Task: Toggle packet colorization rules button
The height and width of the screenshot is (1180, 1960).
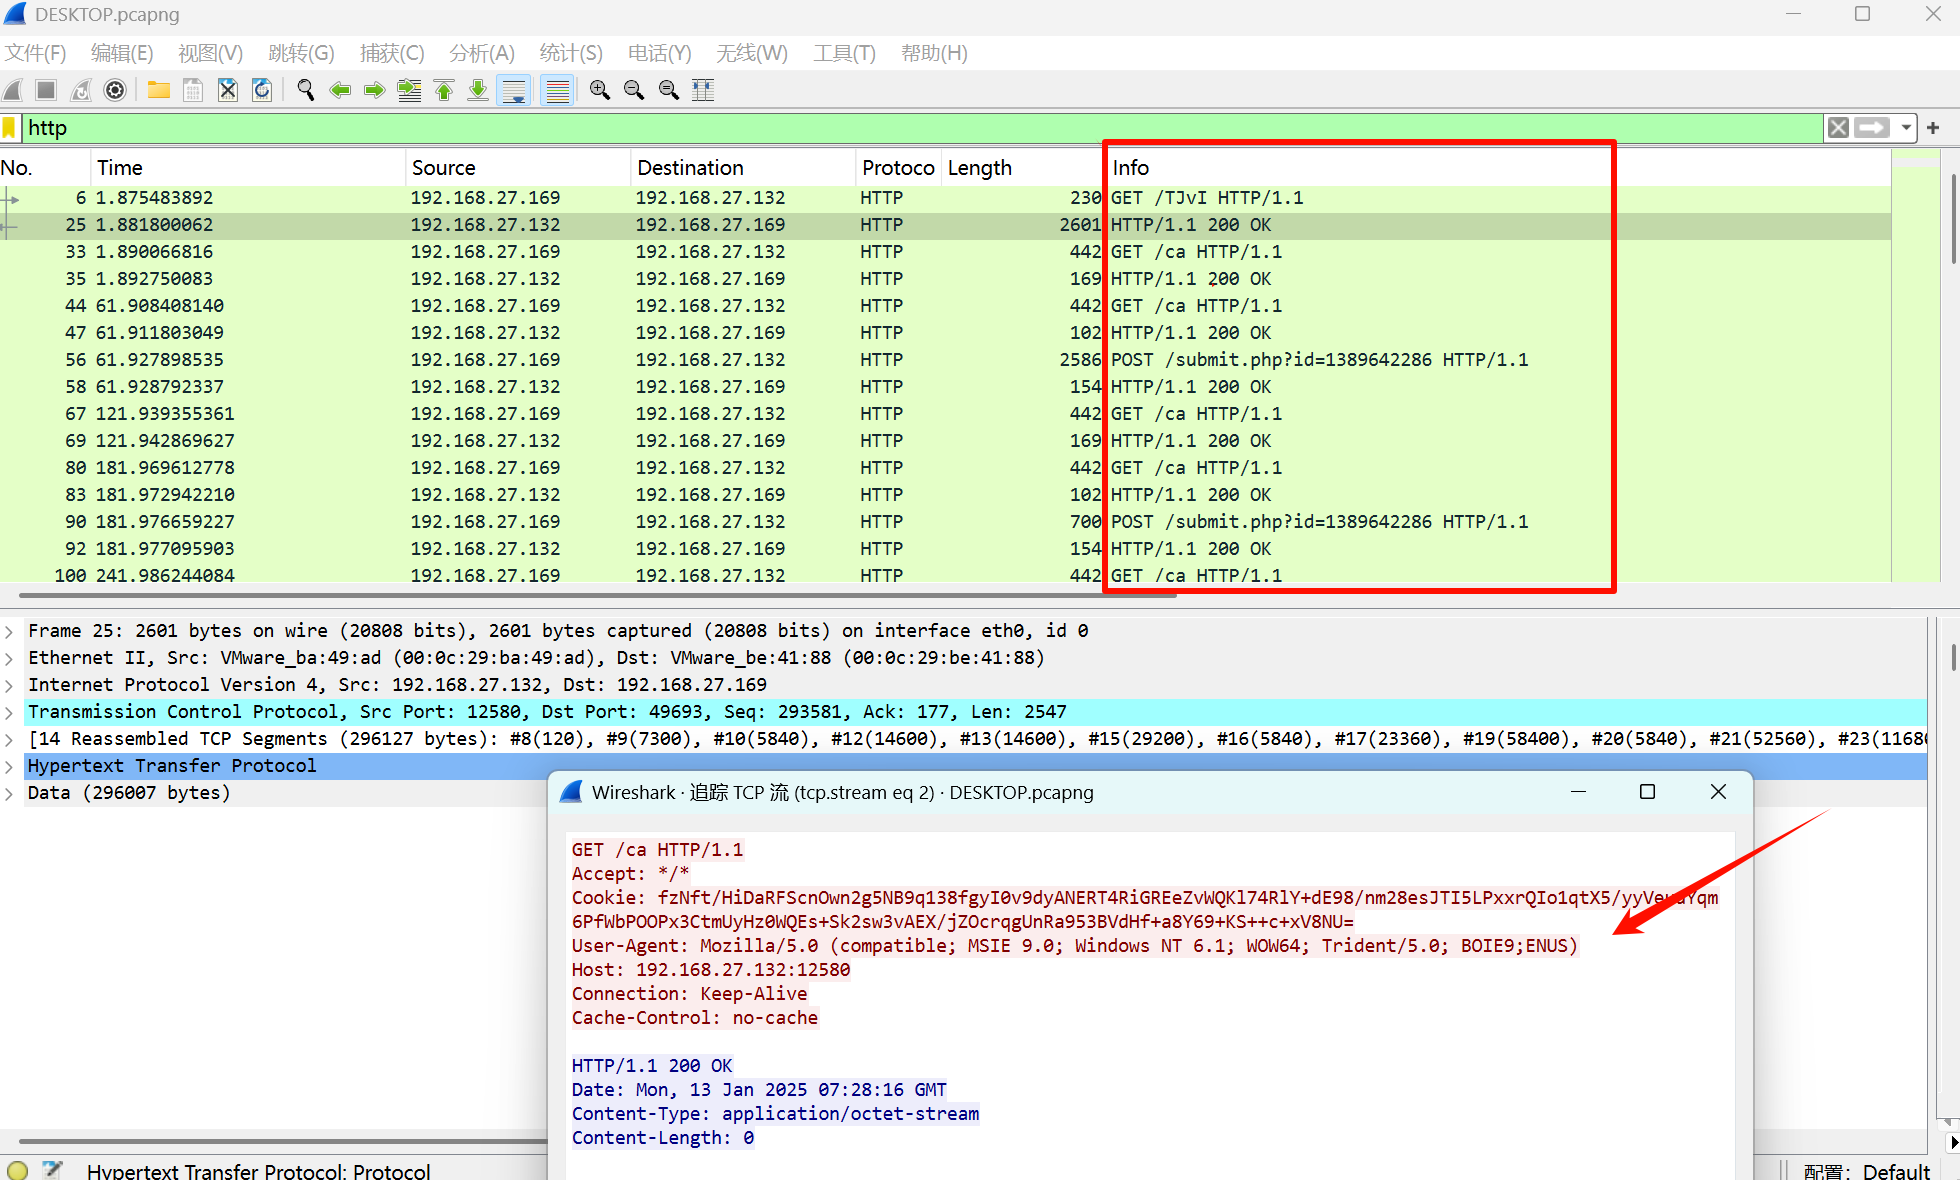Action: click(x=557, y=90)
